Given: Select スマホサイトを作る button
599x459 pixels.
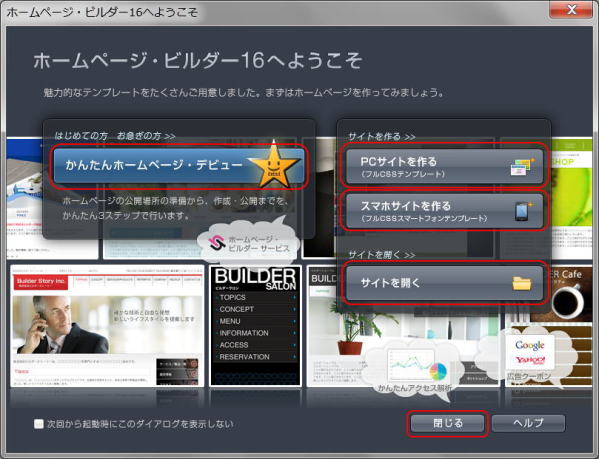Looking at the screenshot, I should [x=444, y=211].
